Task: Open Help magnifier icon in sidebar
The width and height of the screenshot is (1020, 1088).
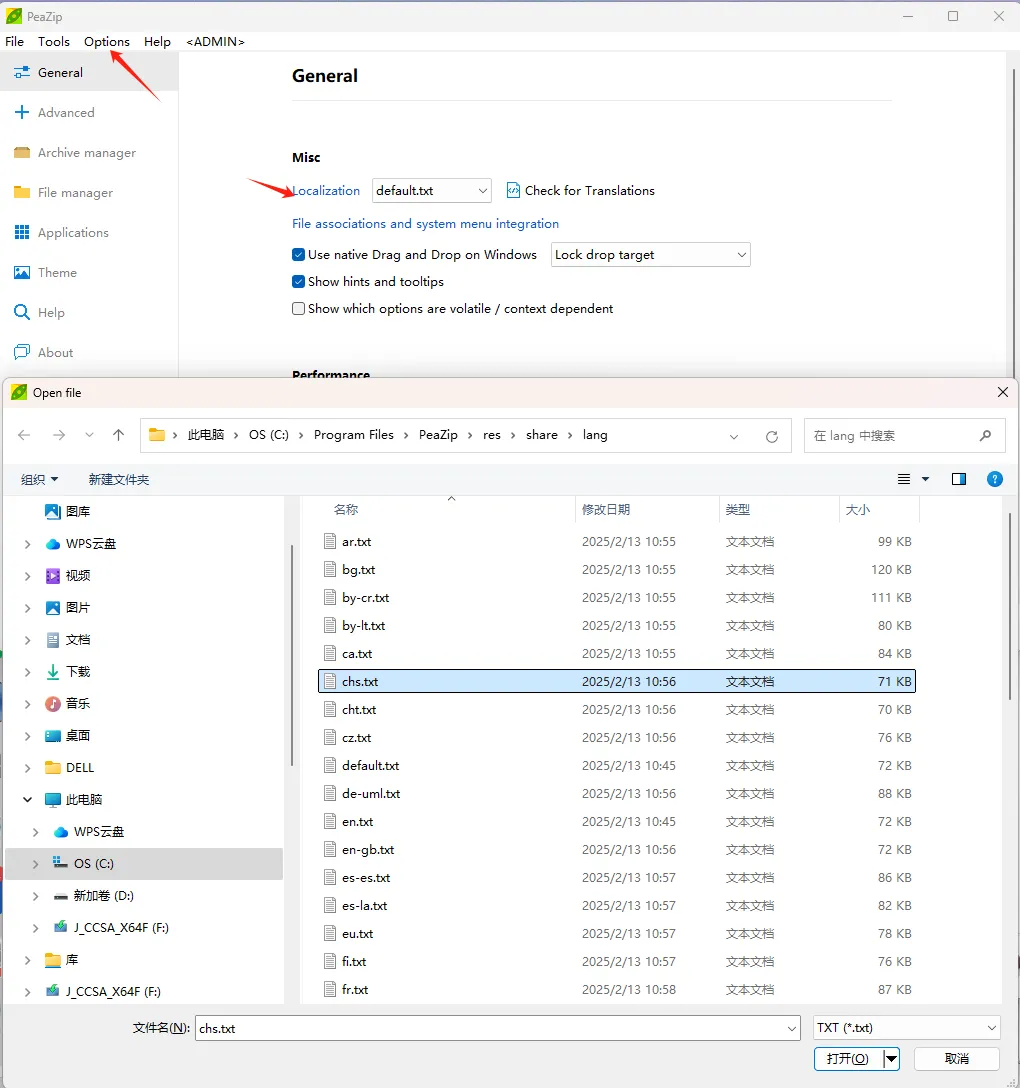Action: coord(22,312)
